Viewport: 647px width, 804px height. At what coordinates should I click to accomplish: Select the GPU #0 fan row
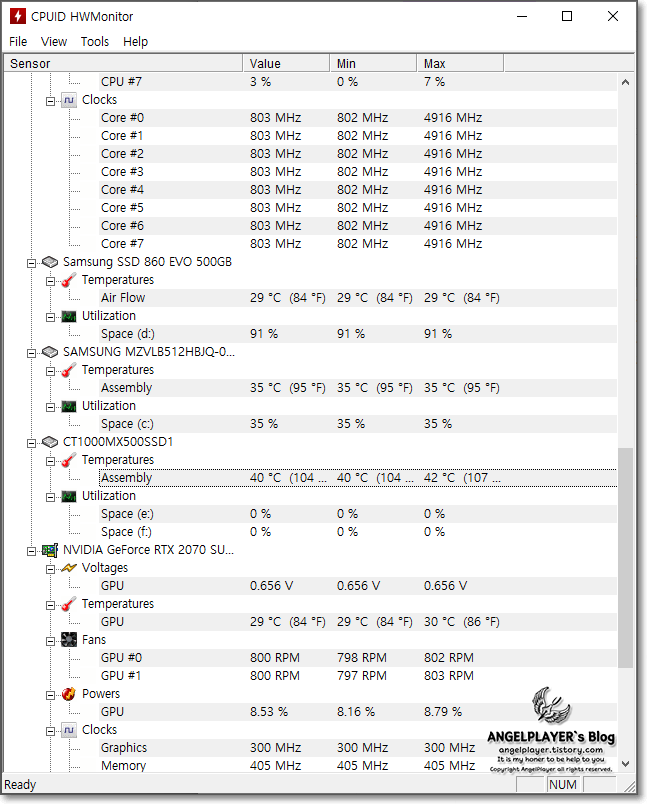click(358, 658)
